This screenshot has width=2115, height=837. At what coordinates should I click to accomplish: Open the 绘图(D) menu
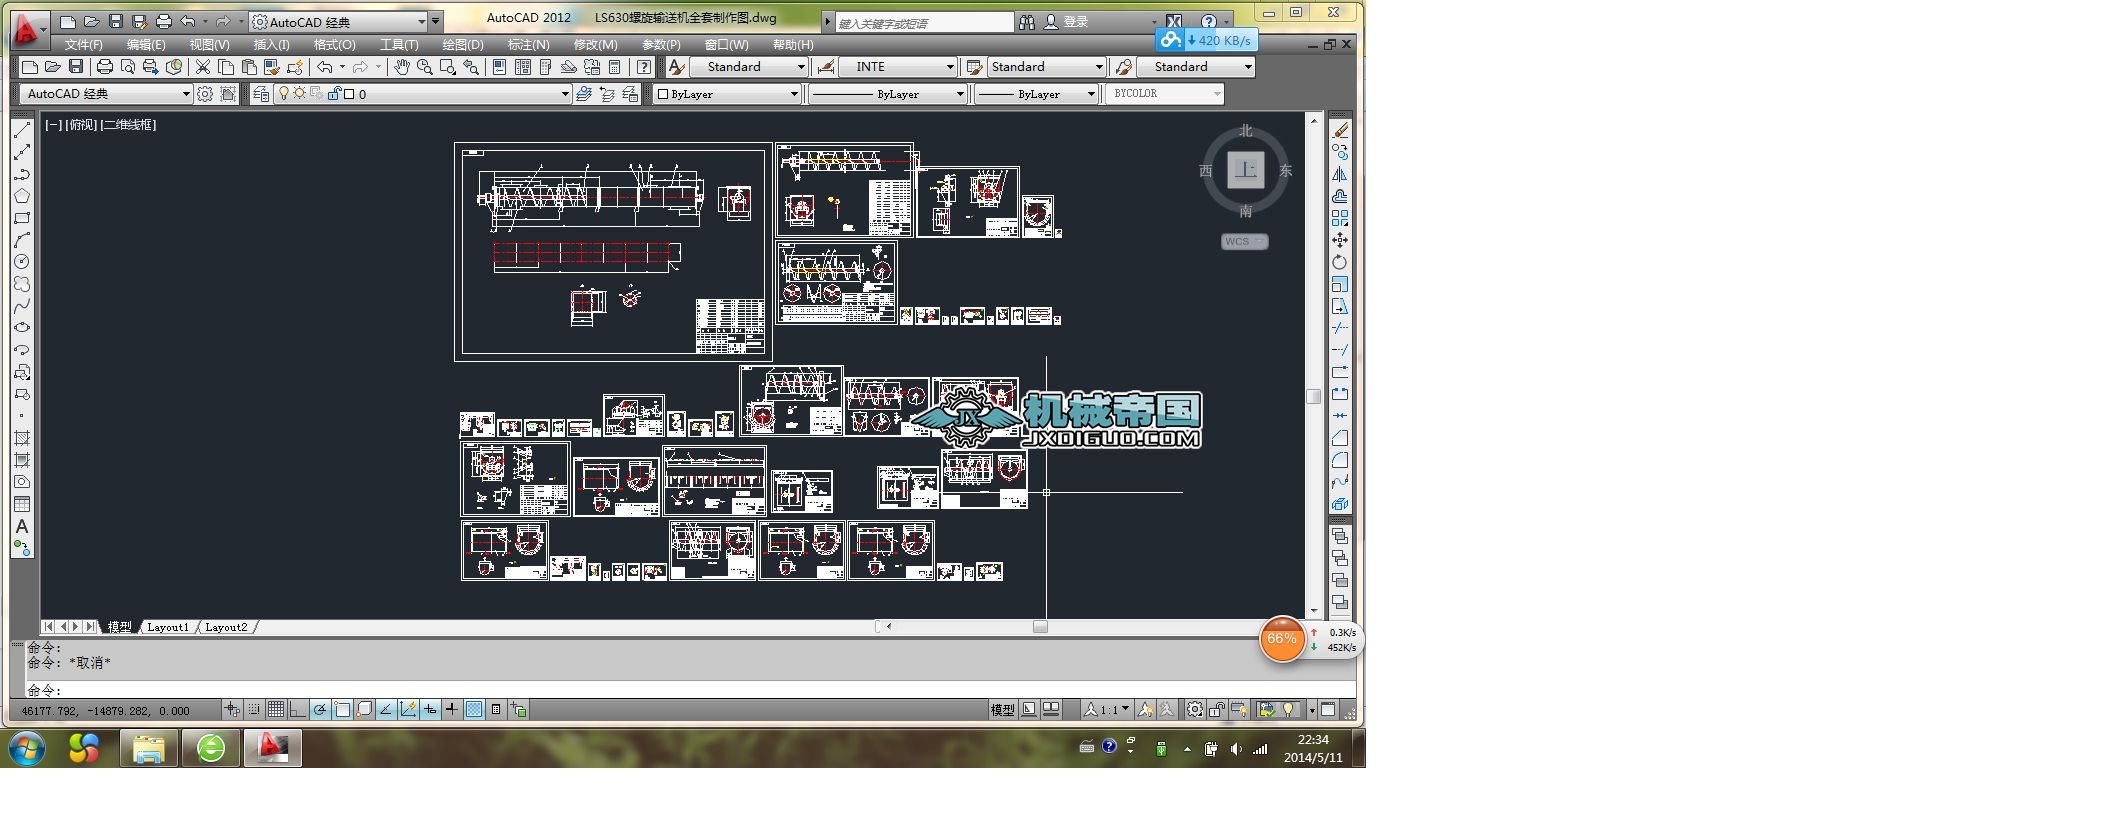click(x=463, y=45)
